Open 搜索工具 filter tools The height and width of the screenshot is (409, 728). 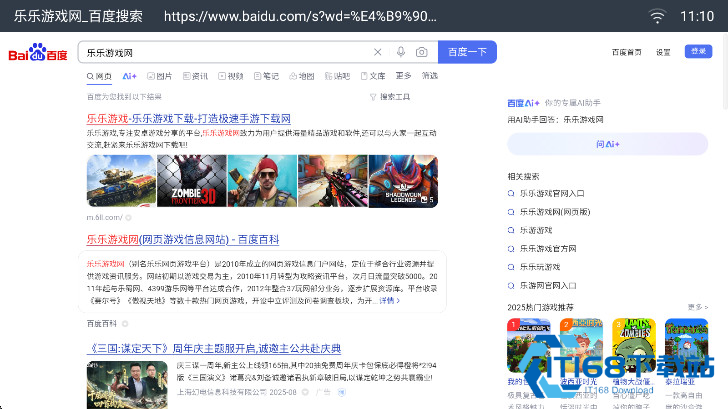(x=390, y=97)
